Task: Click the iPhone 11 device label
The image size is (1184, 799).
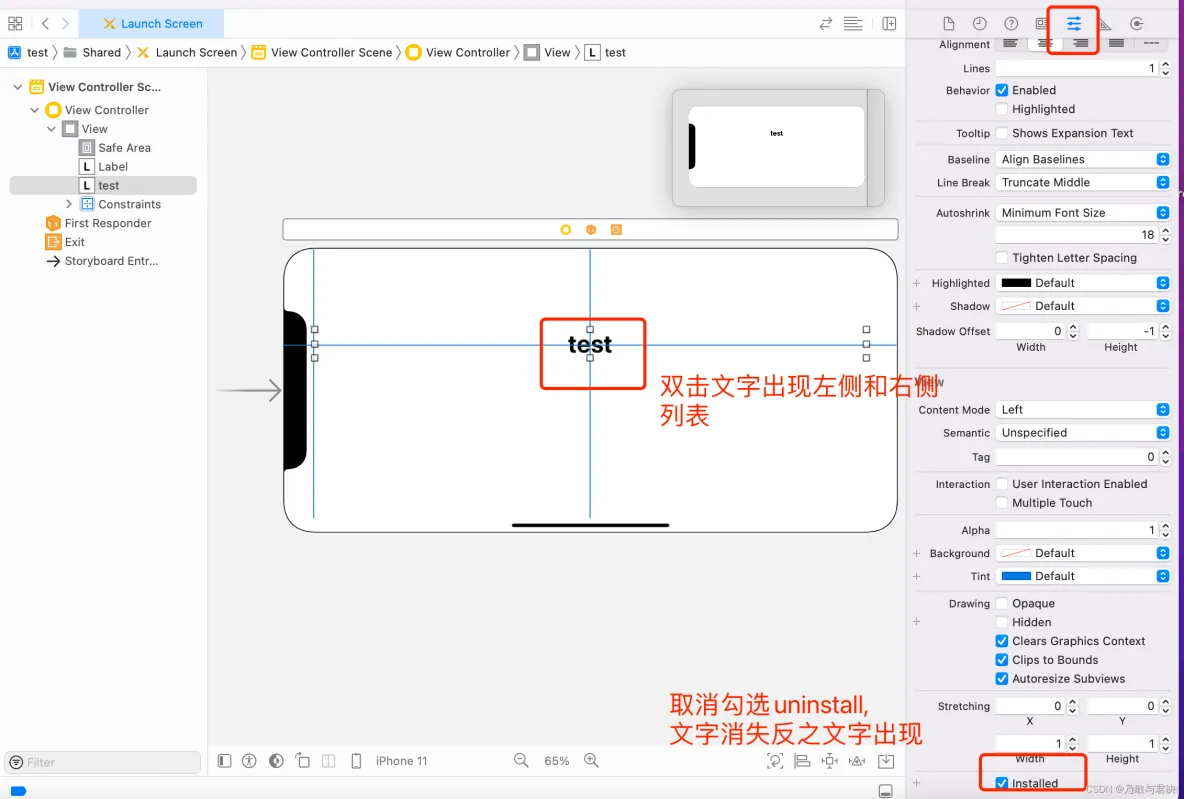Action: [x=402, y=760]
